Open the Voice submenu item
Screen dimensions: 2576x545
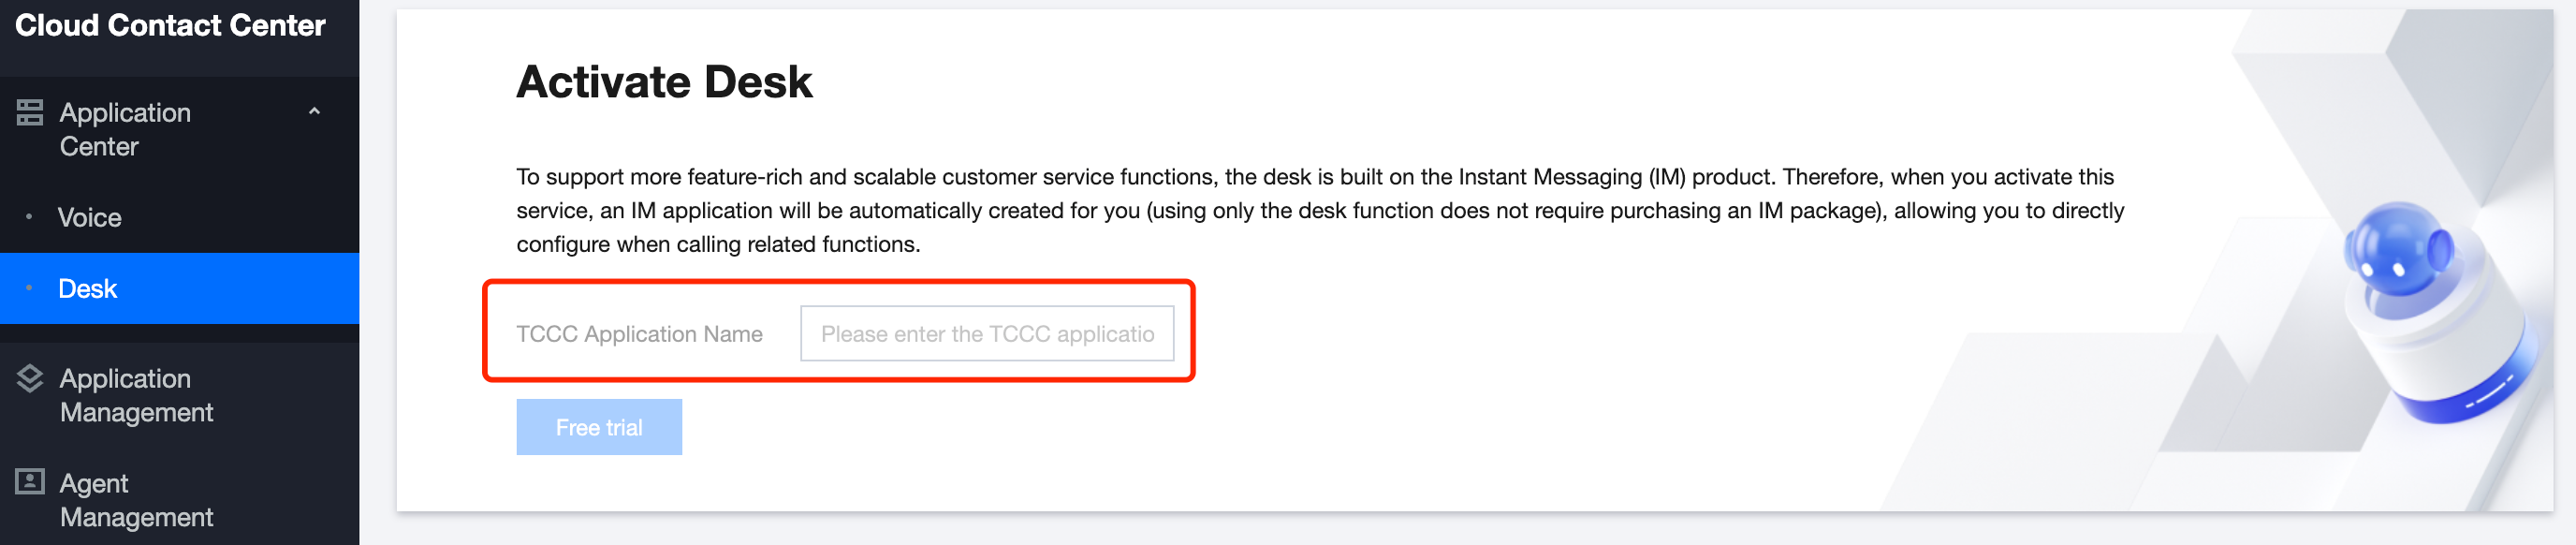90,217
